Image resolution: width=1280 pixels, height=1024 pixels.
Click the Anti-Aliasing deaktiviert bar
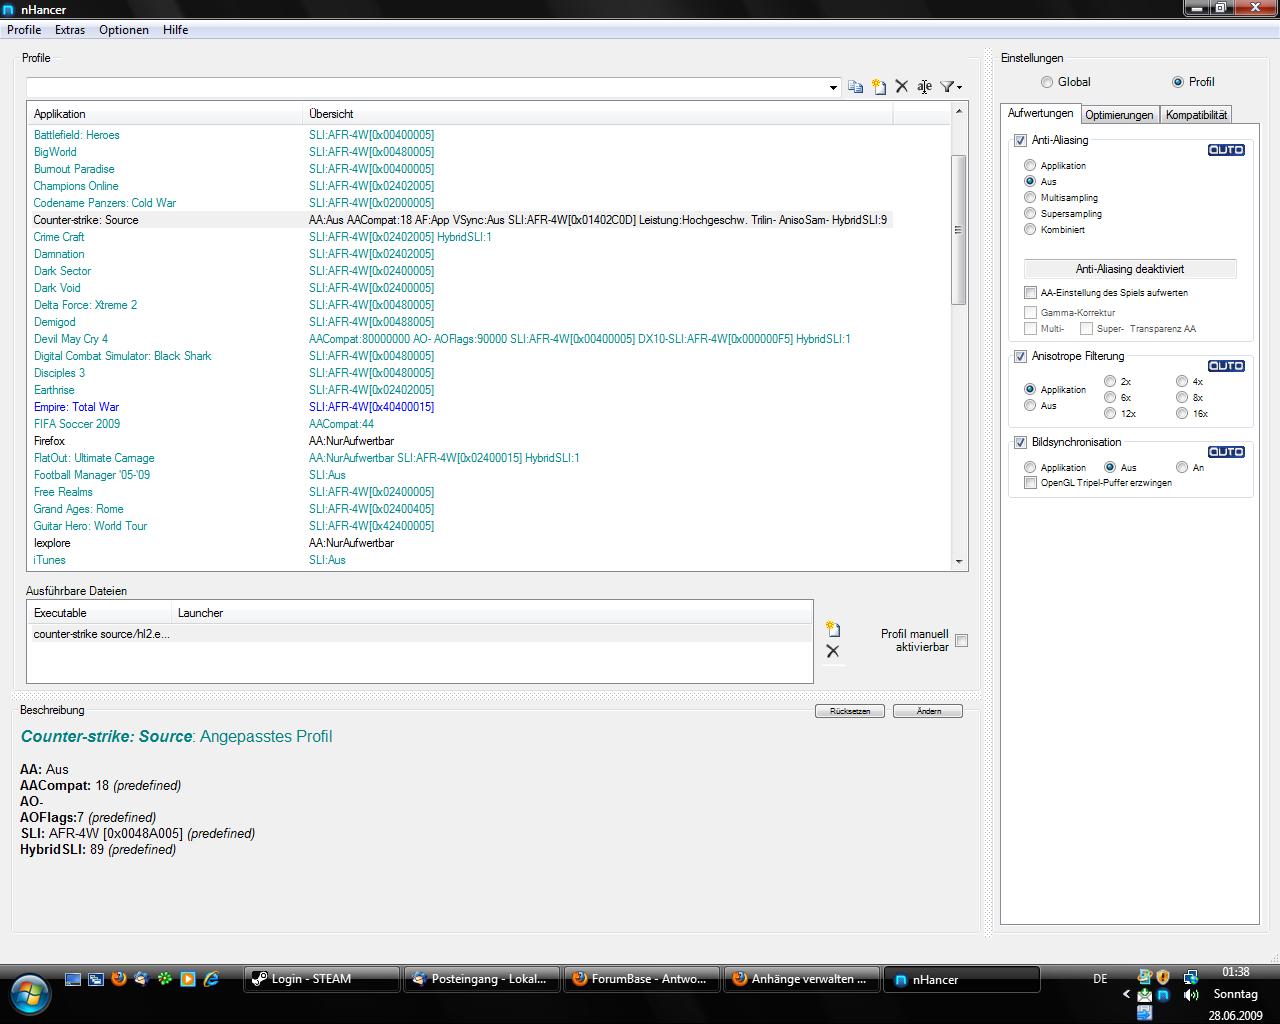(1130, 269)
